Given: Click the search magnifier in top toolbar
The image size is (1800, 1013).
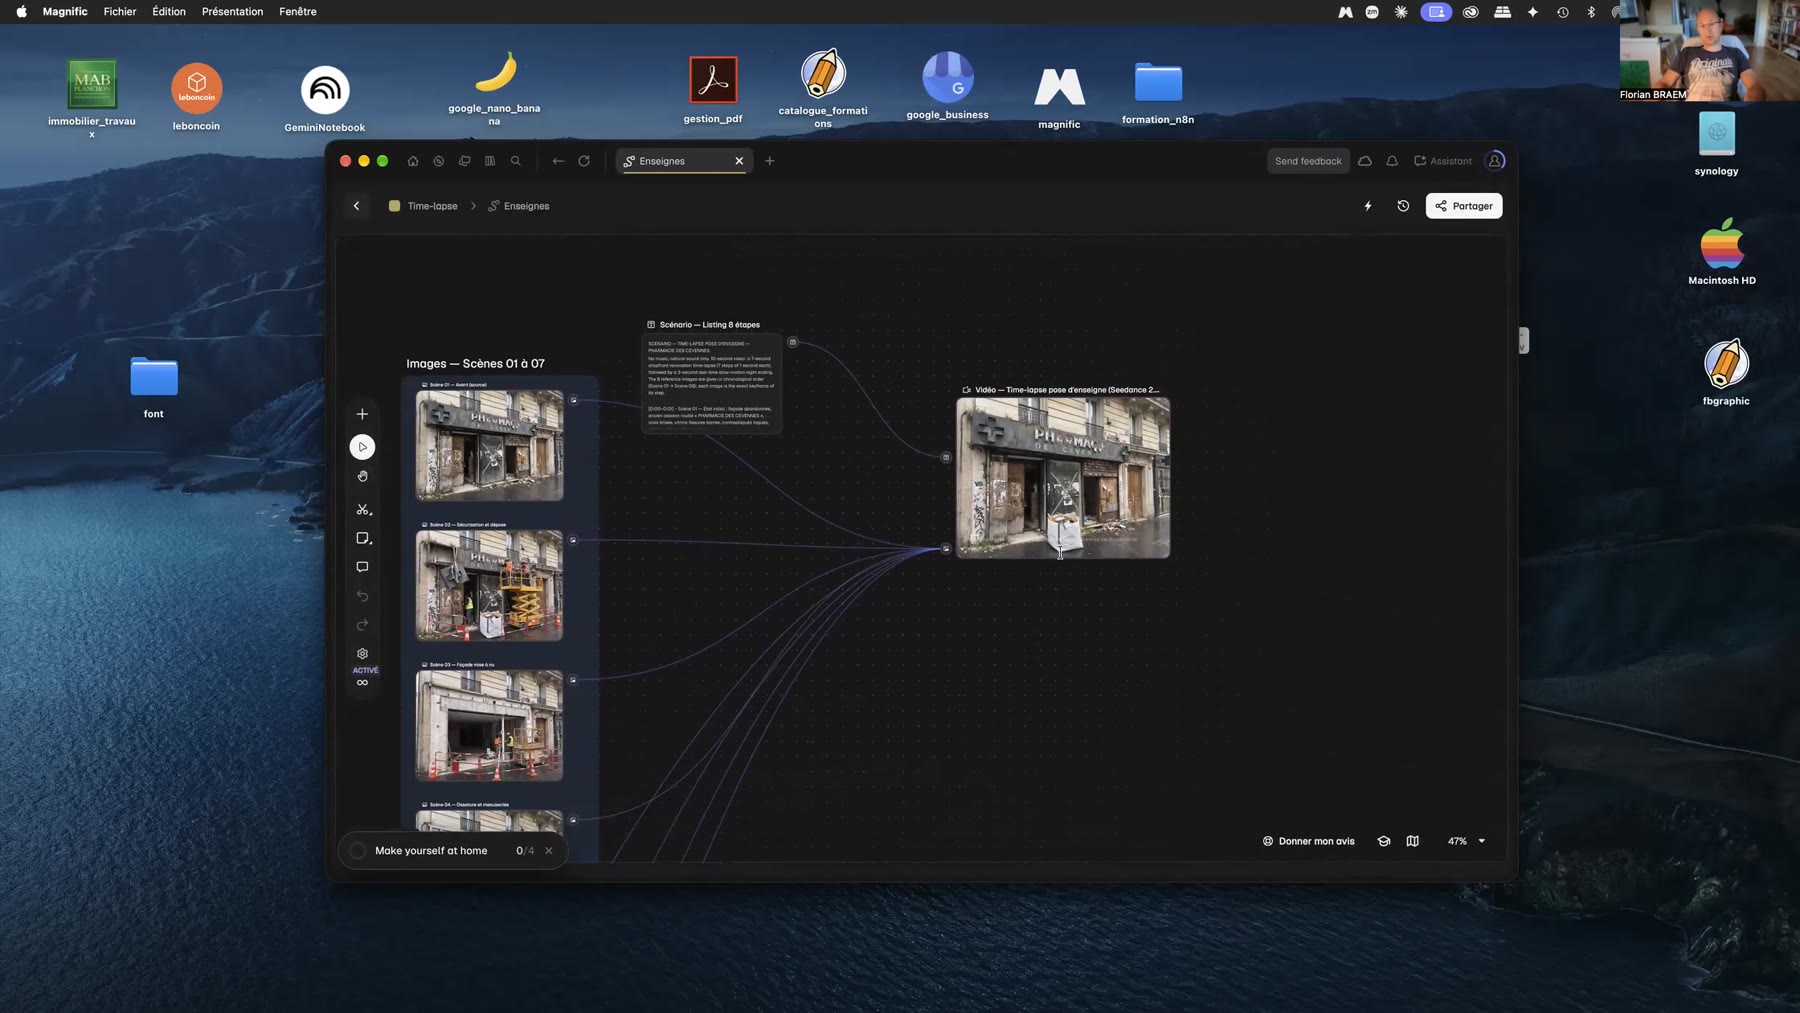Looking at the screenshot, I should click(516, 161).
